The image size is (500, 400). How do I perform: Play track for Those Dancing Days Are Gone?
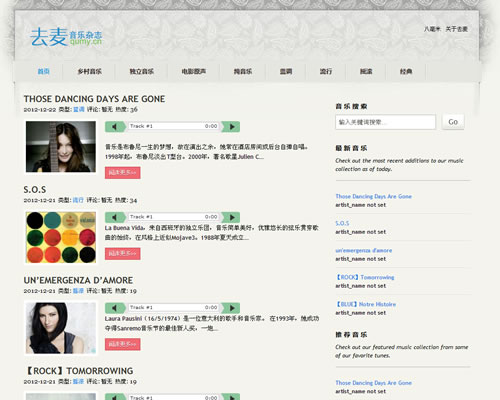tap(232, 127)
